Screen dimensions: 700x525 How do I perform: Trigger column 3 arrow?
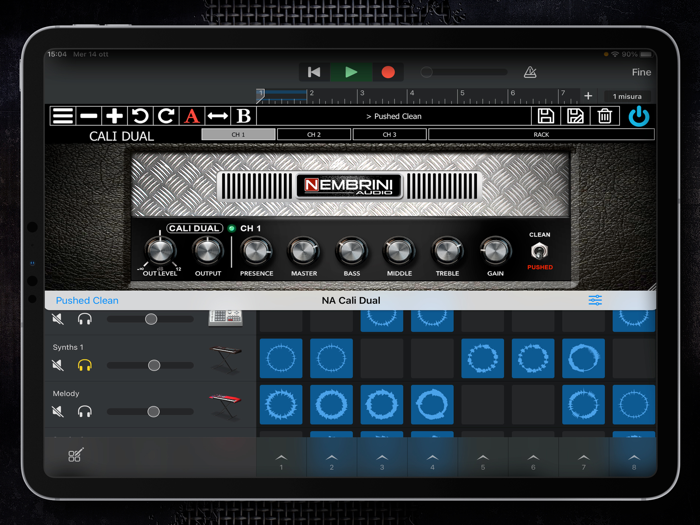[382, 458]
